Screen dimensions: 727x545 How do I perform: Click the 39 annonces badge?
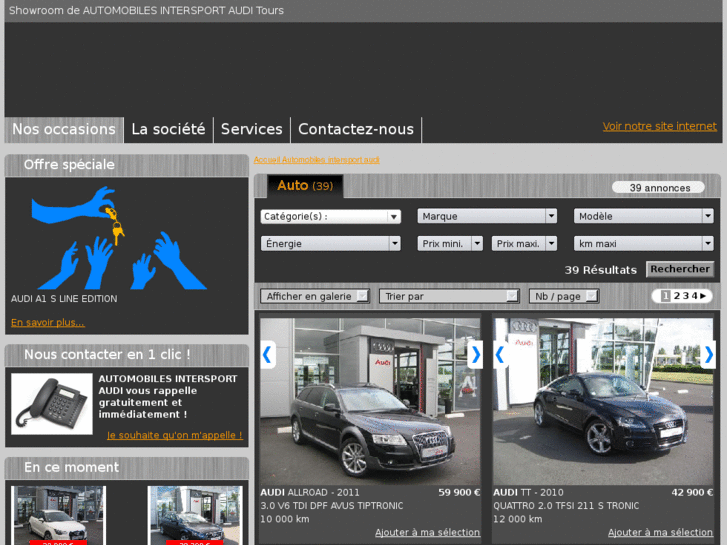pos(659,188)
